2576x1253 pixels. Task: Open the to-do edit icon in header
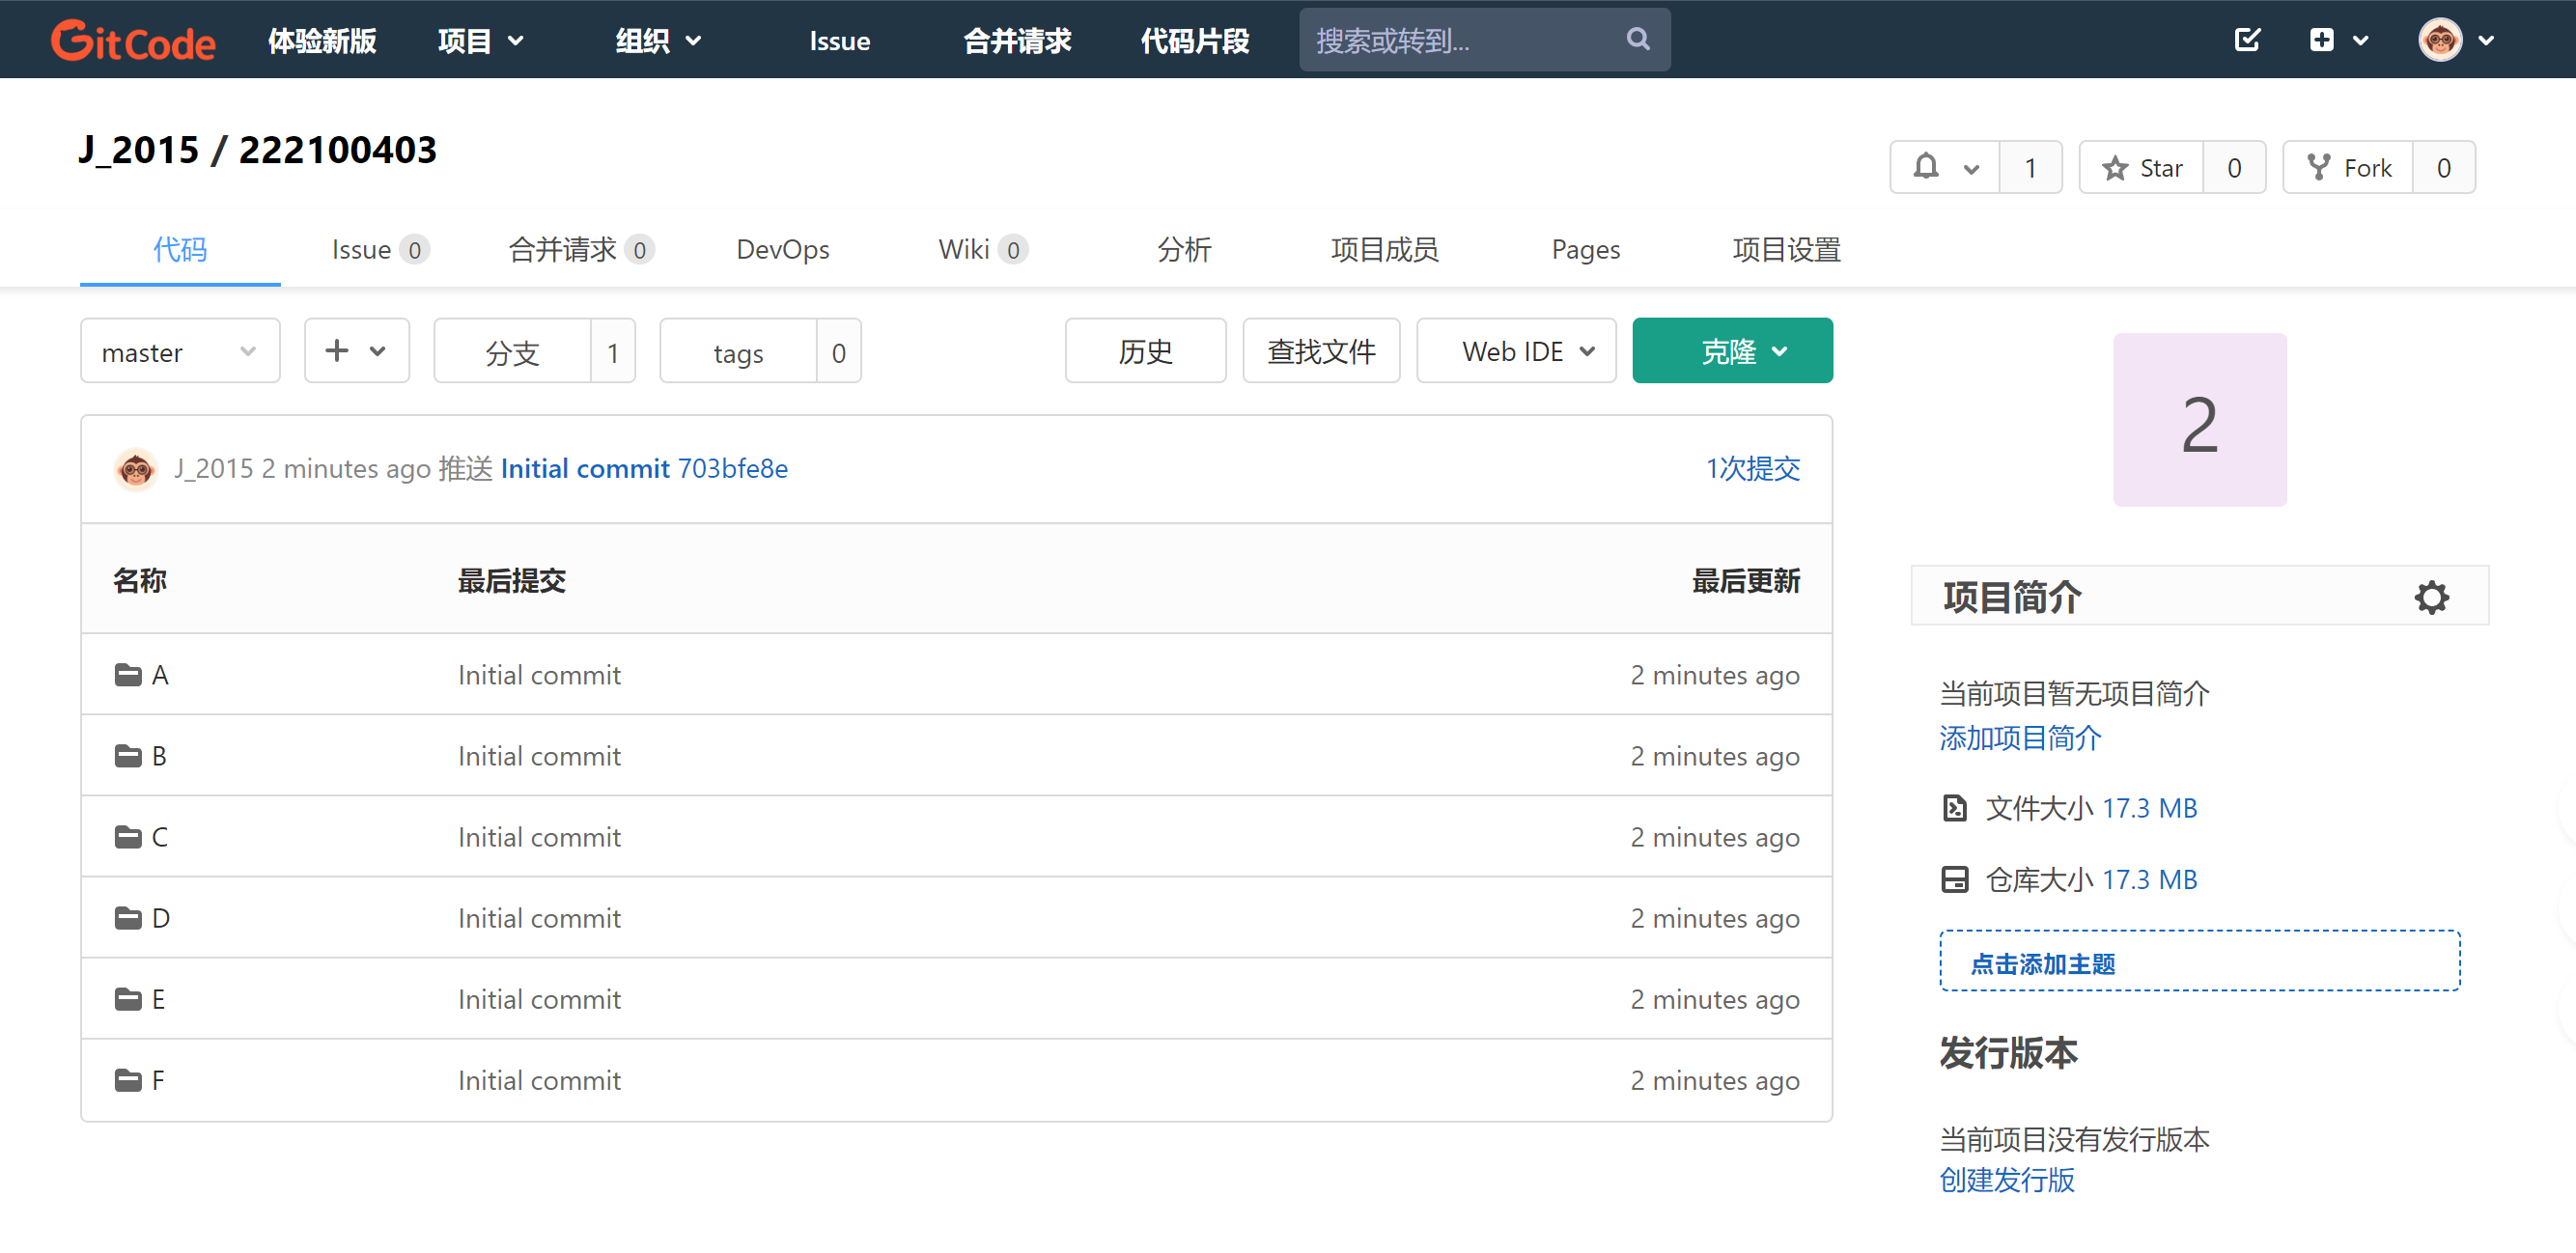click(2247, 40)
